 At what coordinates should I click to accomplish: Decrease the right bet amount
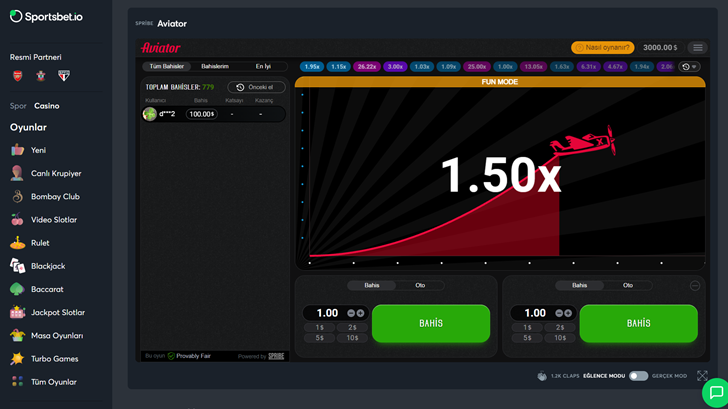click(x=559, y=313)
